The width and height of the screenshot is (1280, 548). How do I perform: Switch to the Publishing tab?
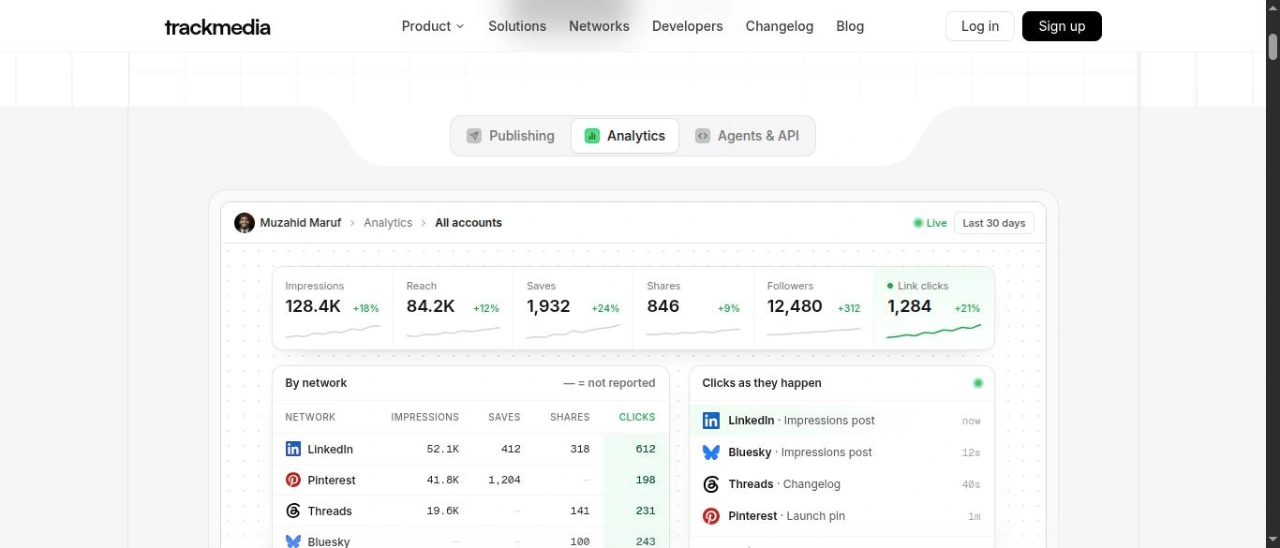coord(510,136)
